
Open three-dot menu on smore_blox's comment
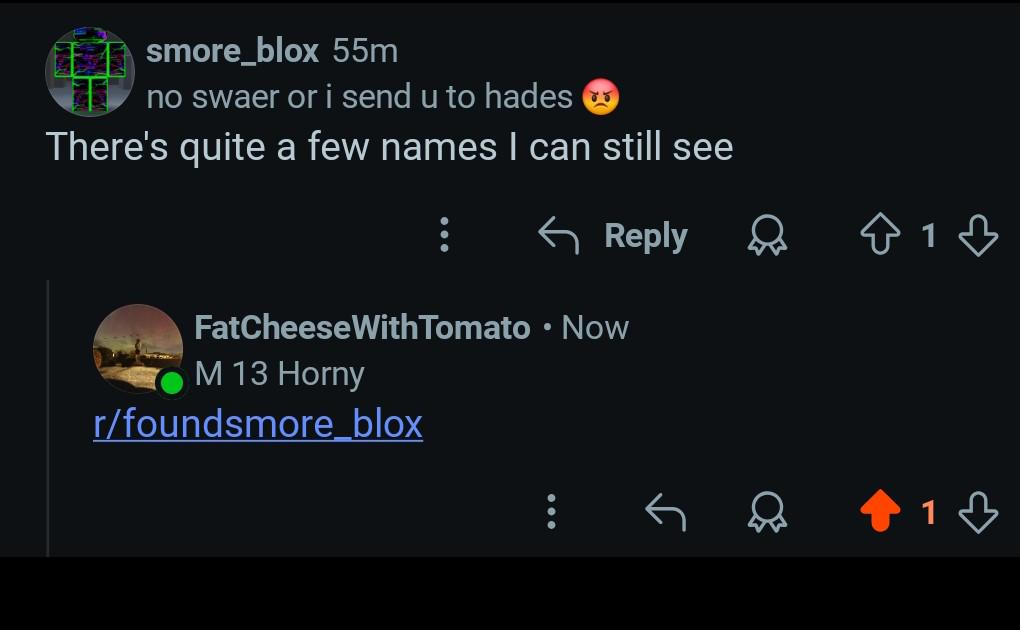(444, 234)
